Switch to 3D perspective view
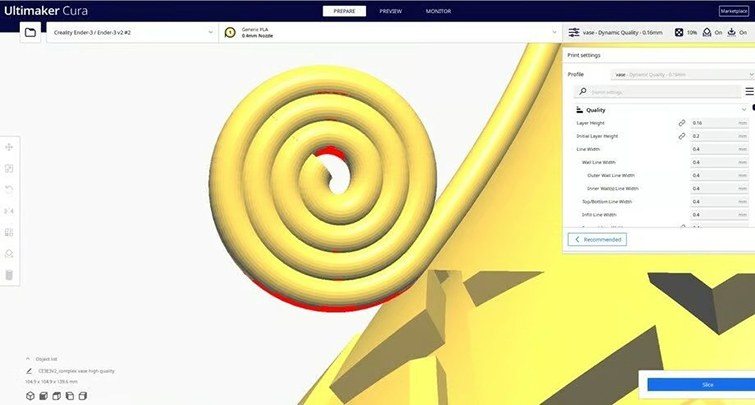 pyautogui.click(x=30, y=396)
